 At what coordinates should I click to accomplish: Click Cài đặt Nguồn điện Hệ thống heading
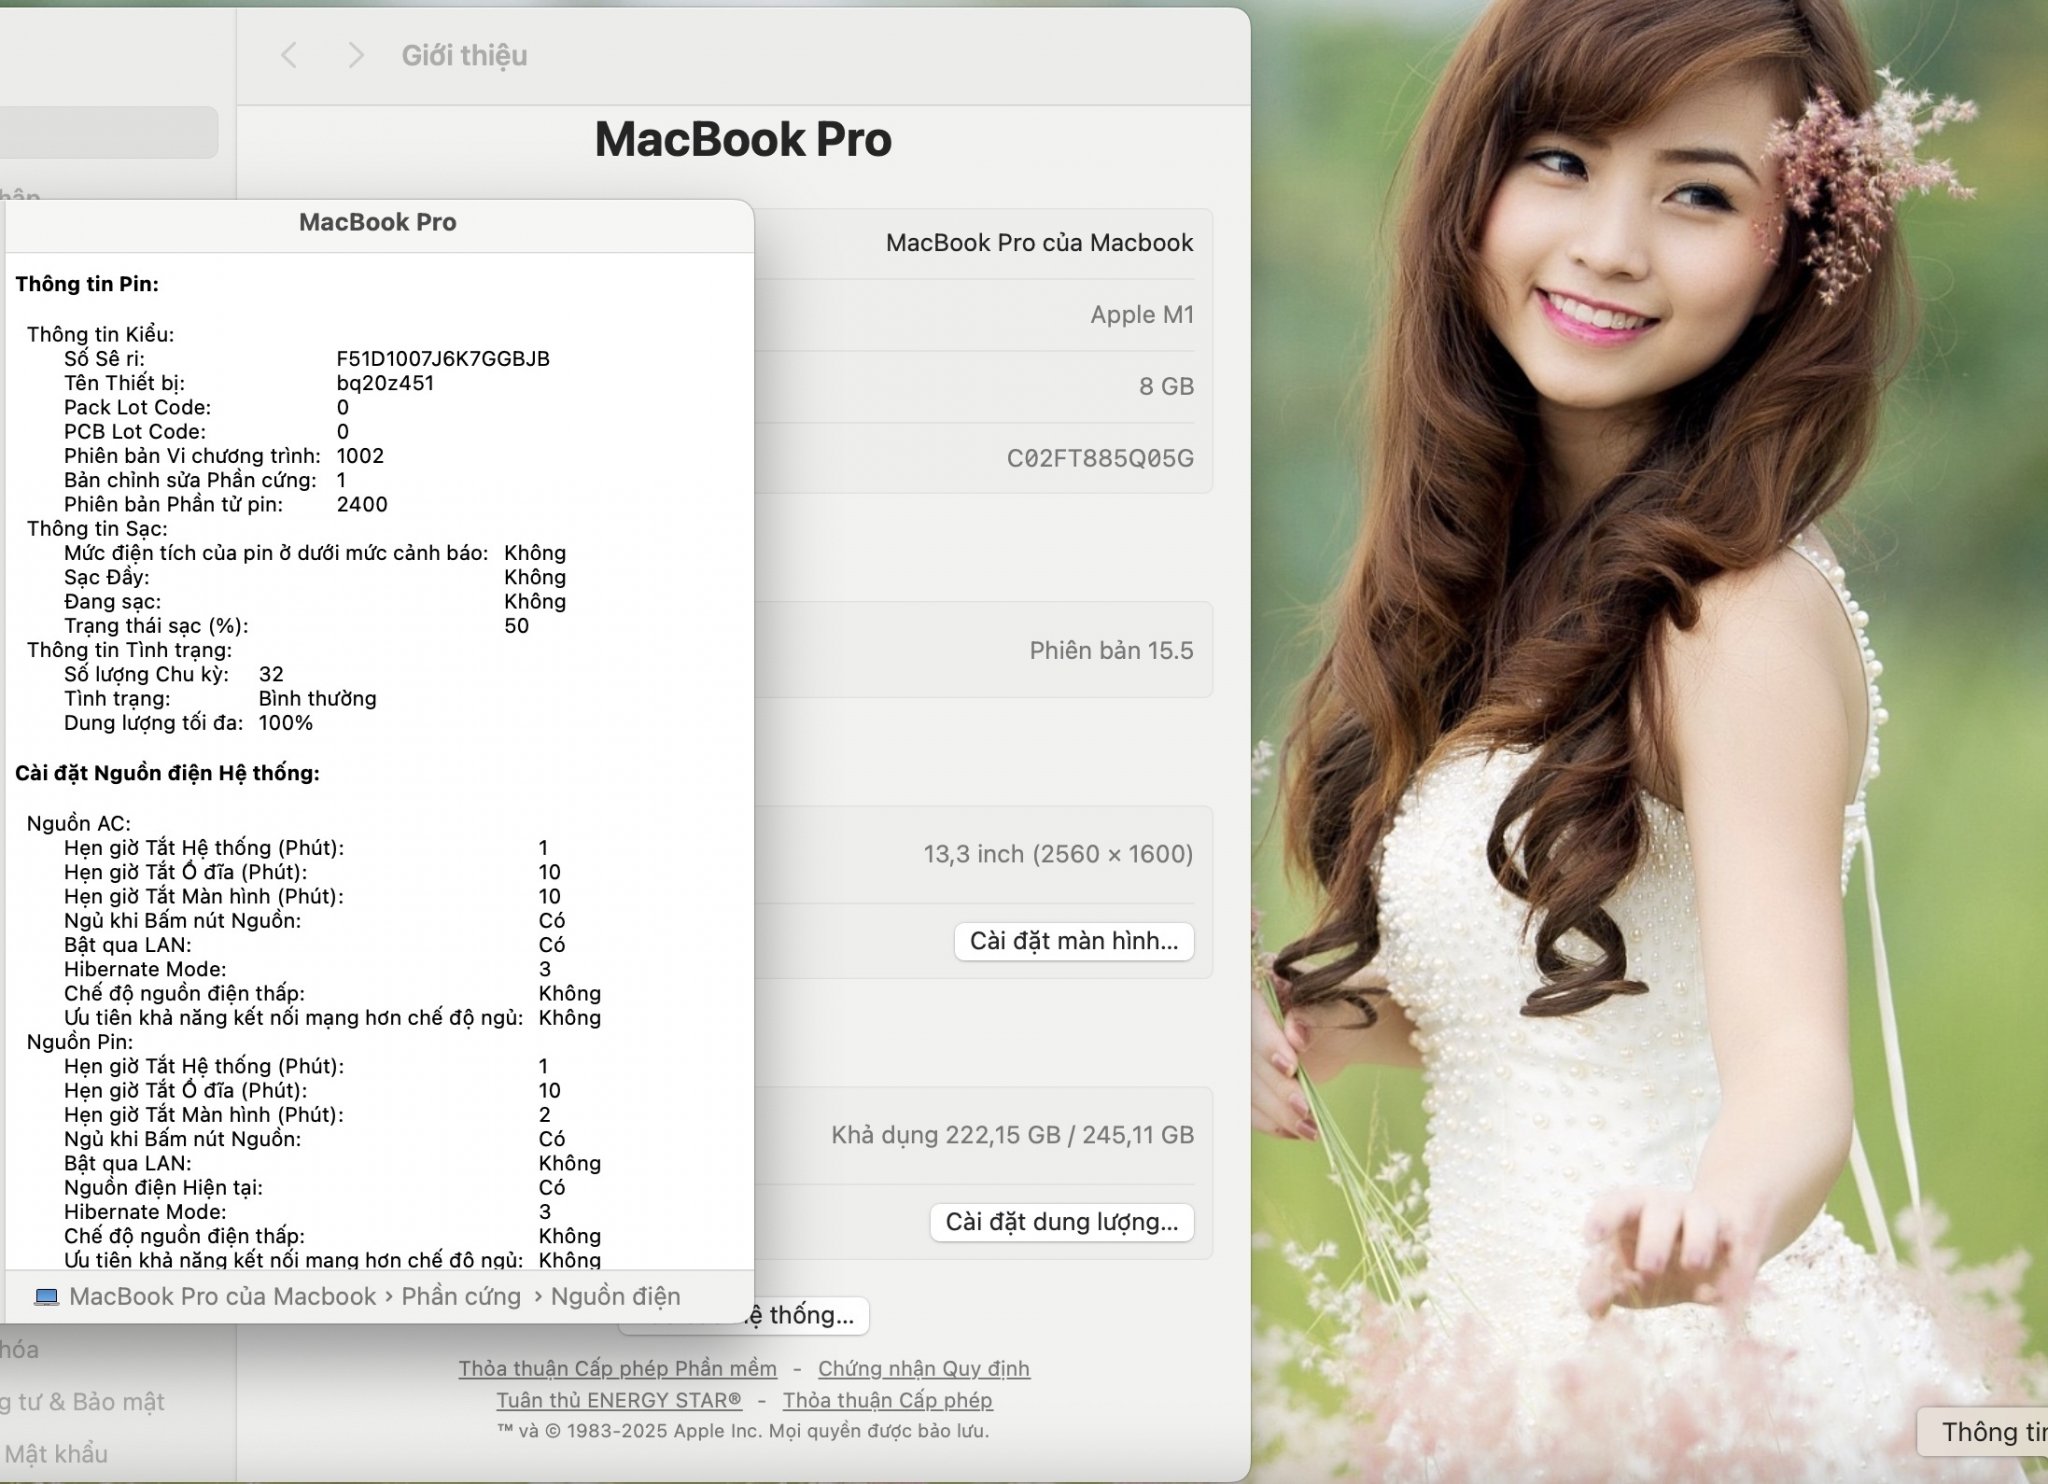coord(167,773)
